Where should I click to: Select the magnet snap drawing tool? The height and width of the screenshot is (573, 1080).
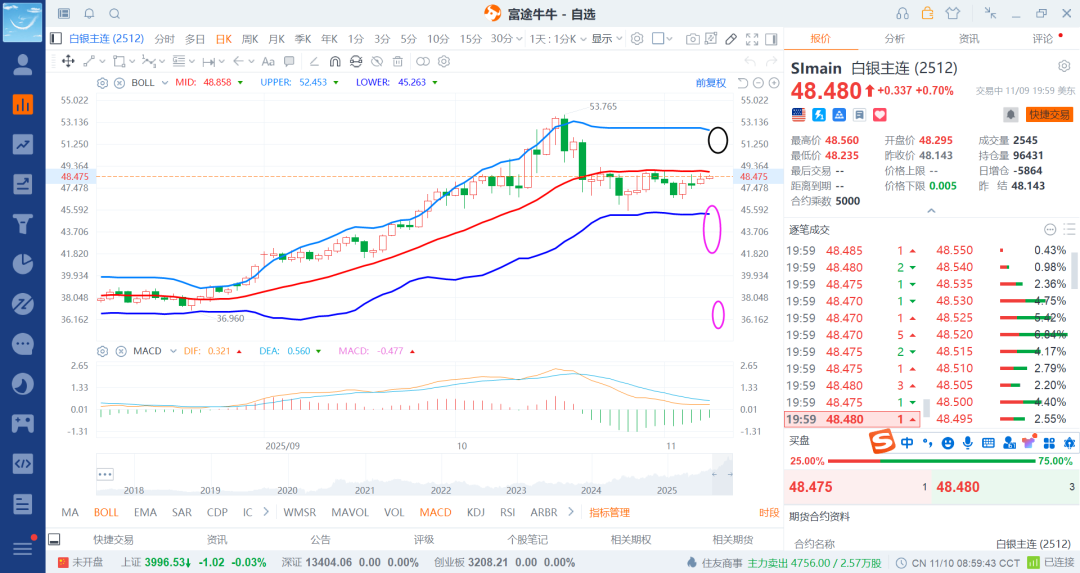[x=334, y=61]
